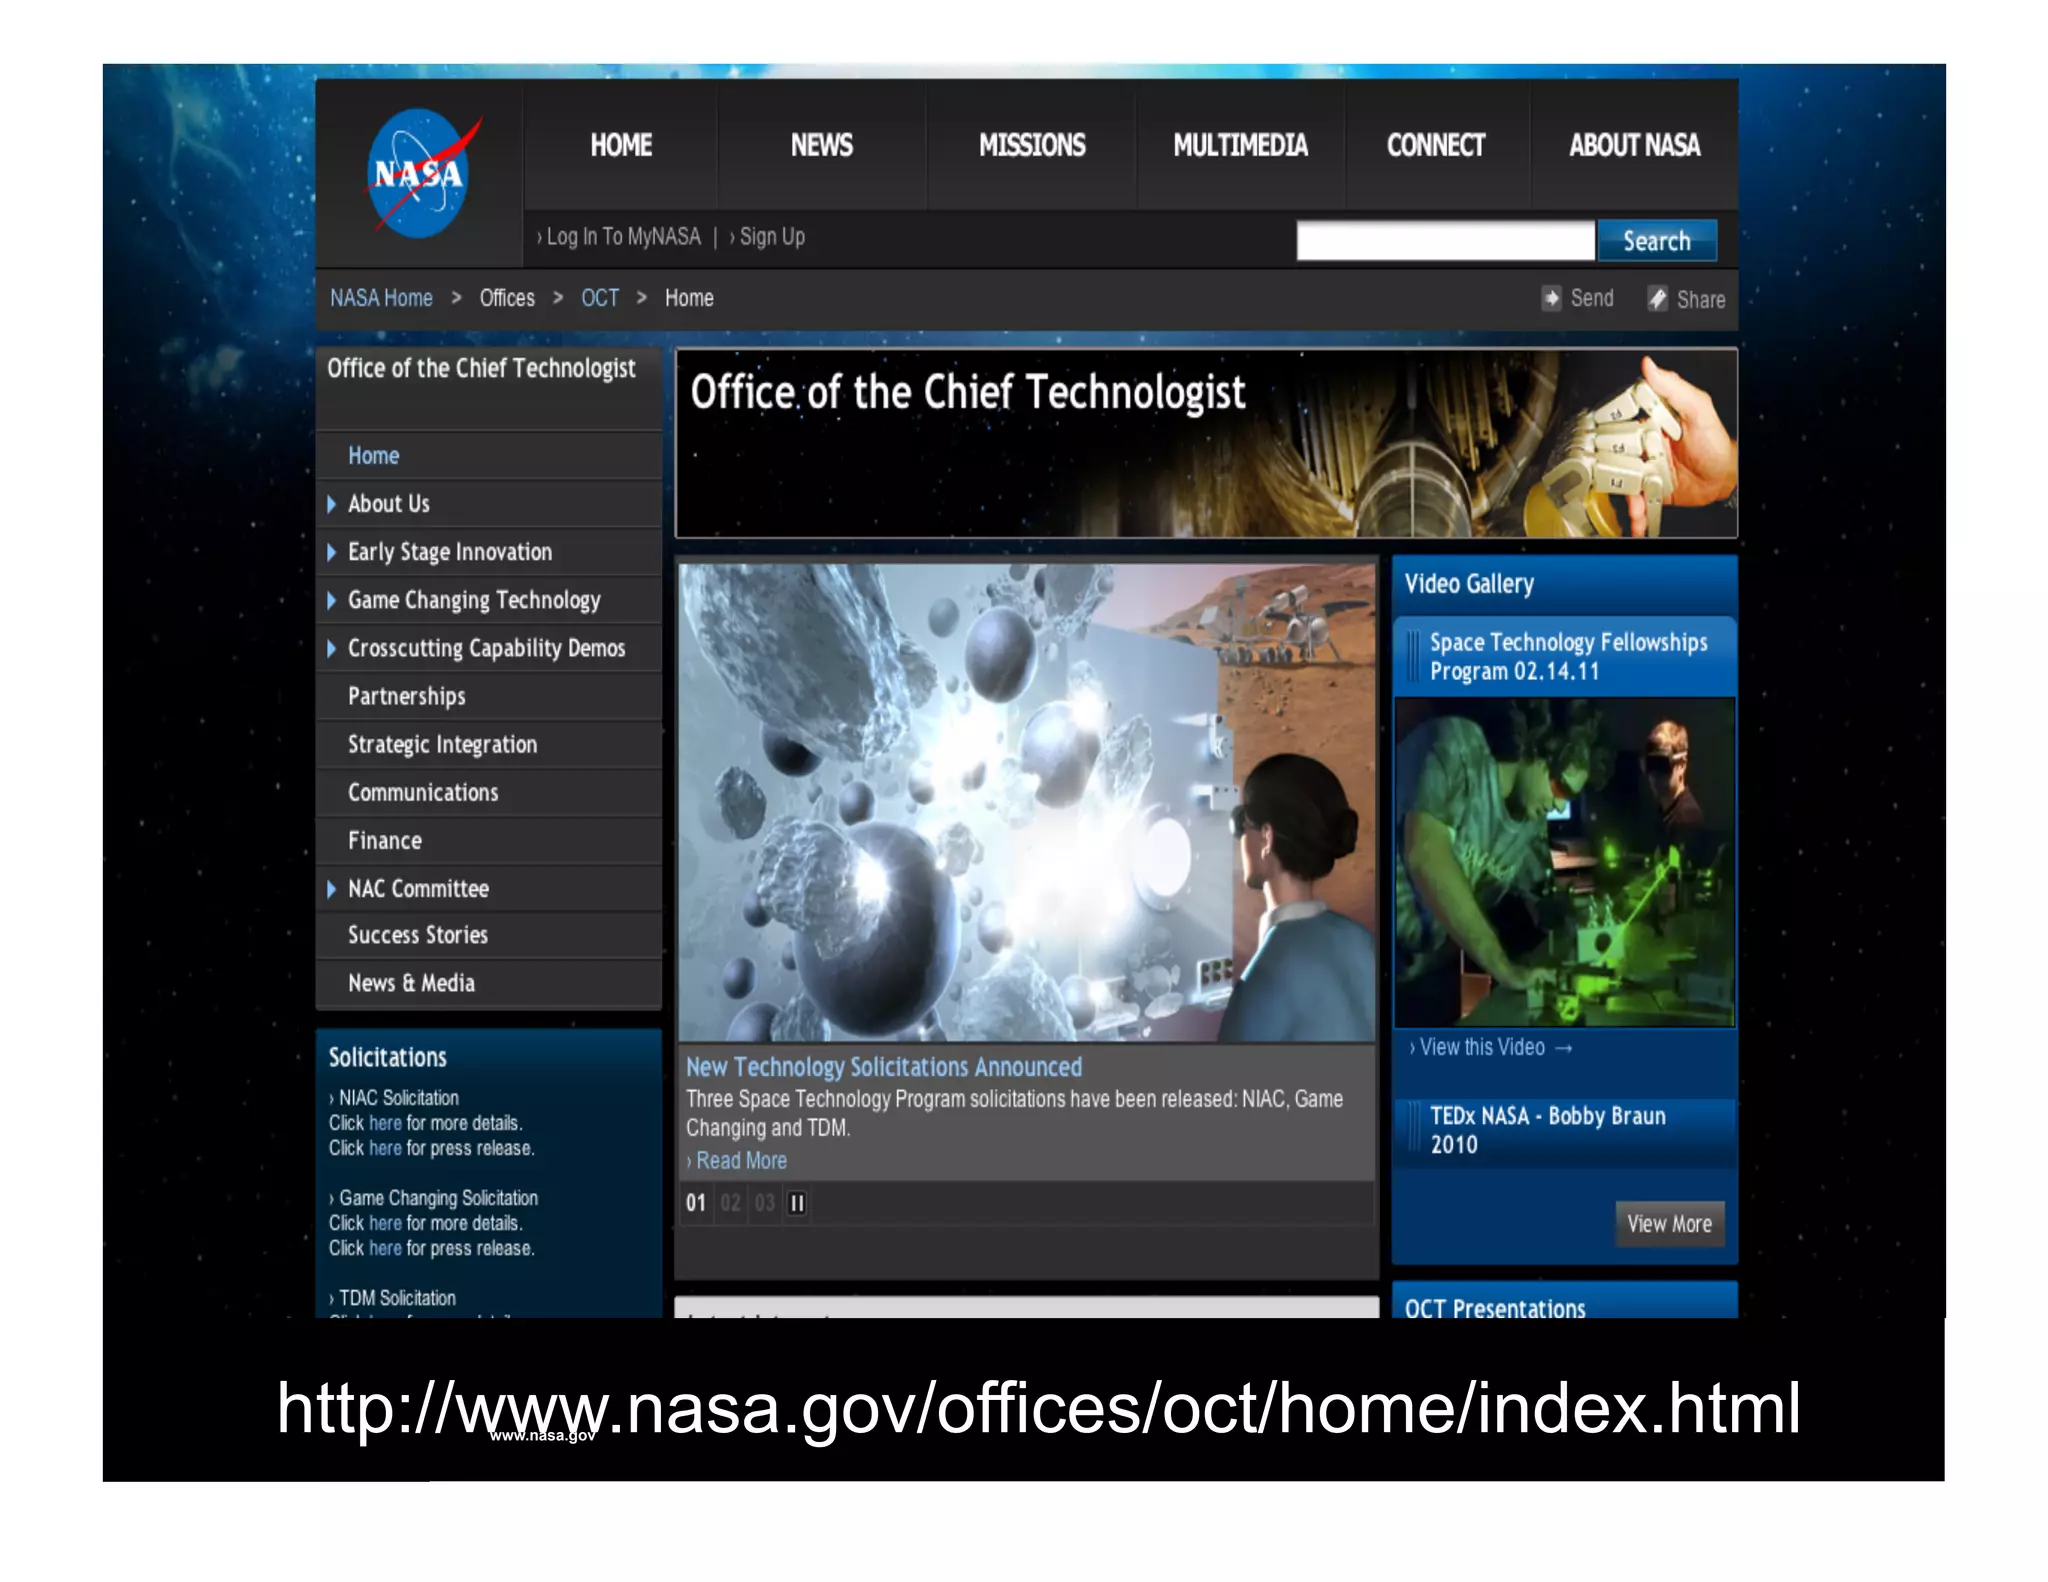Expand Crosscutting Capability Demos arrow
This screenshot has width=2048, height=1582.
pos(331,648)
